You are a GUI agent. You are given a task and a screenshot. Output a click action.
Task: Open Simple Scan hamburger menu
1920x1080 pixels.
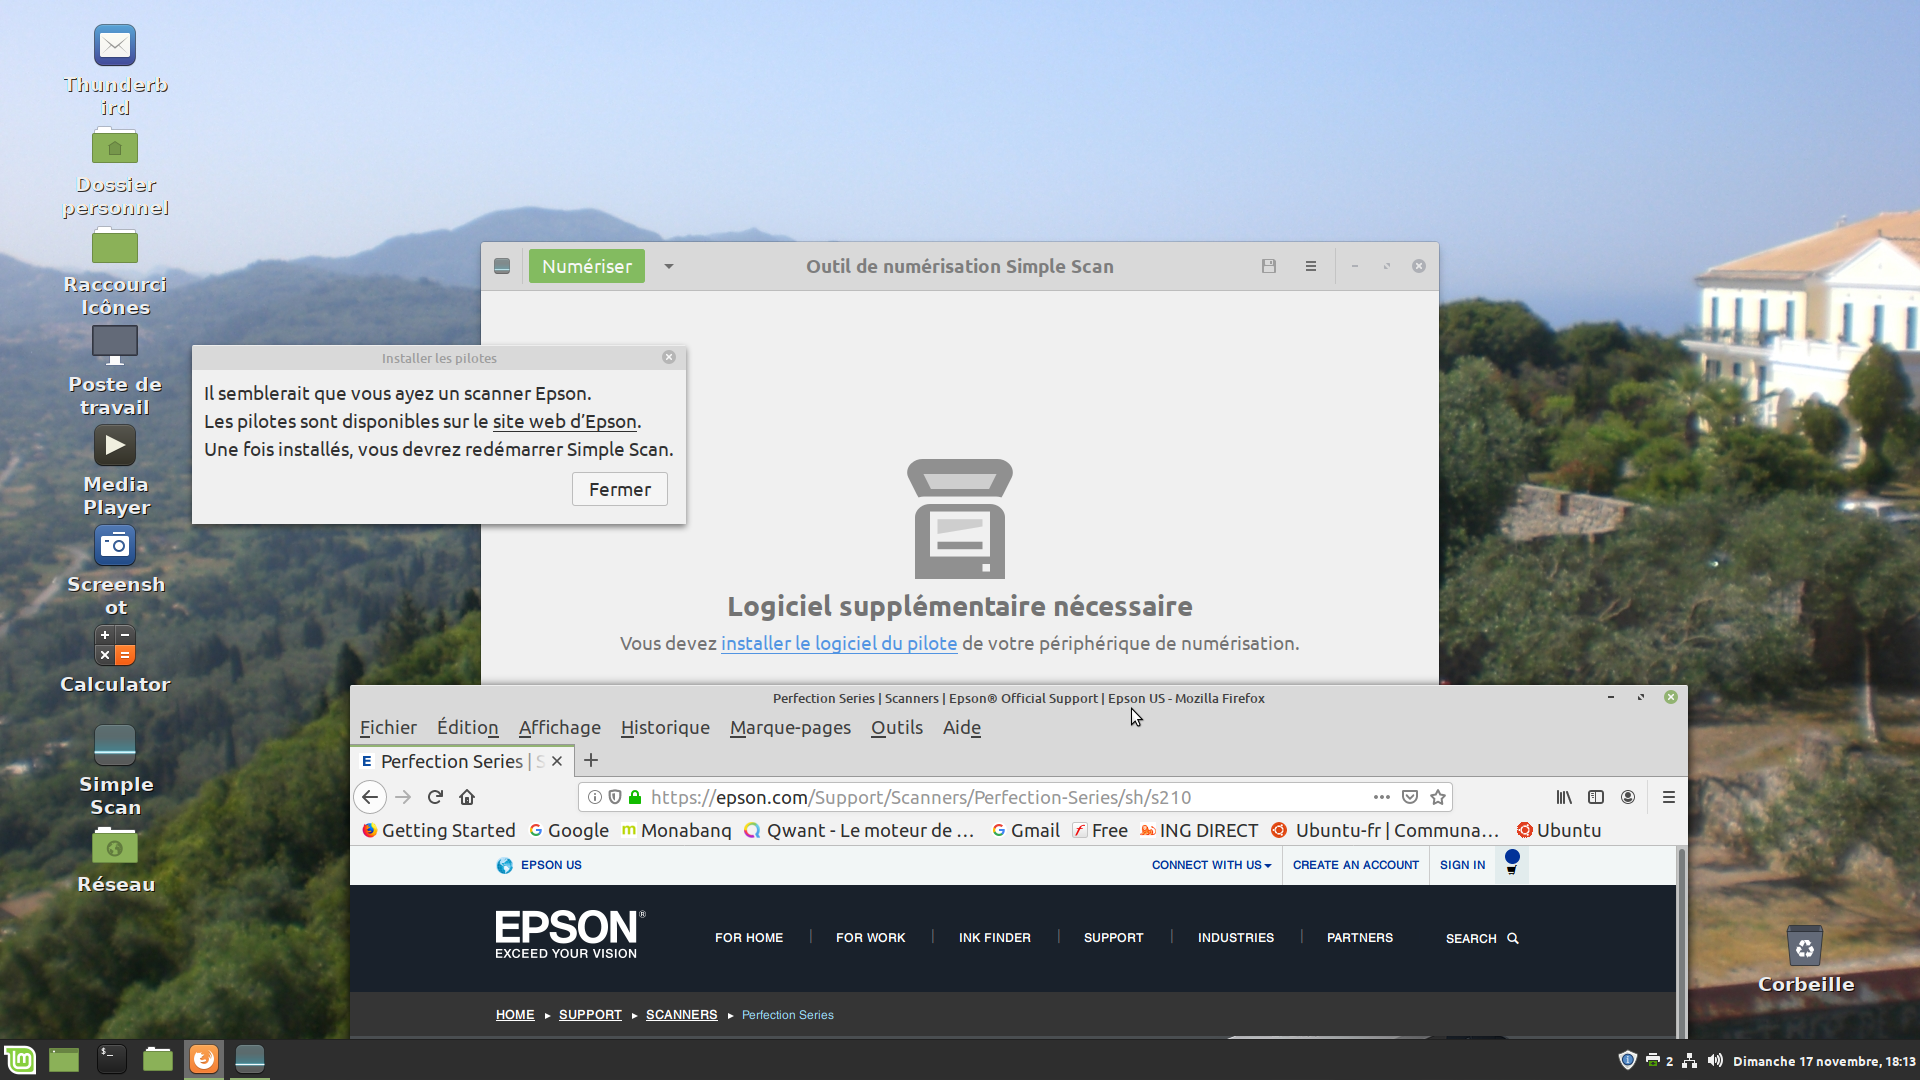[x=1311, y=266]
